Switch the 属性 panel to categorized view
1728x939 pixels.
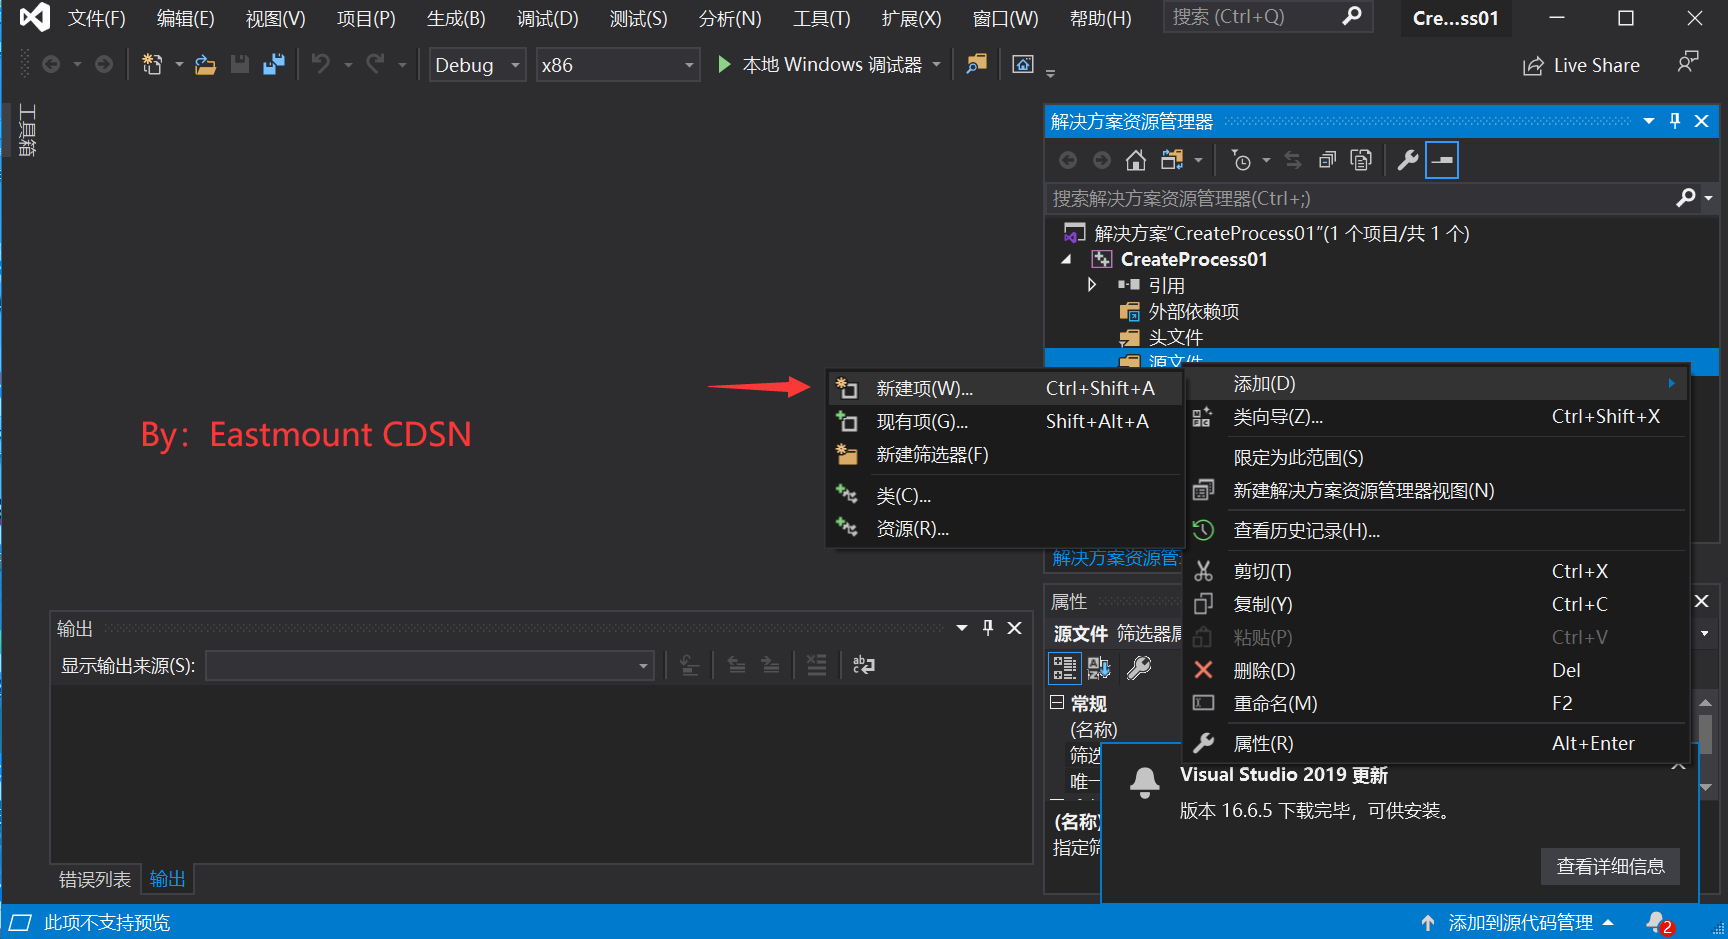click(1064, 668)
